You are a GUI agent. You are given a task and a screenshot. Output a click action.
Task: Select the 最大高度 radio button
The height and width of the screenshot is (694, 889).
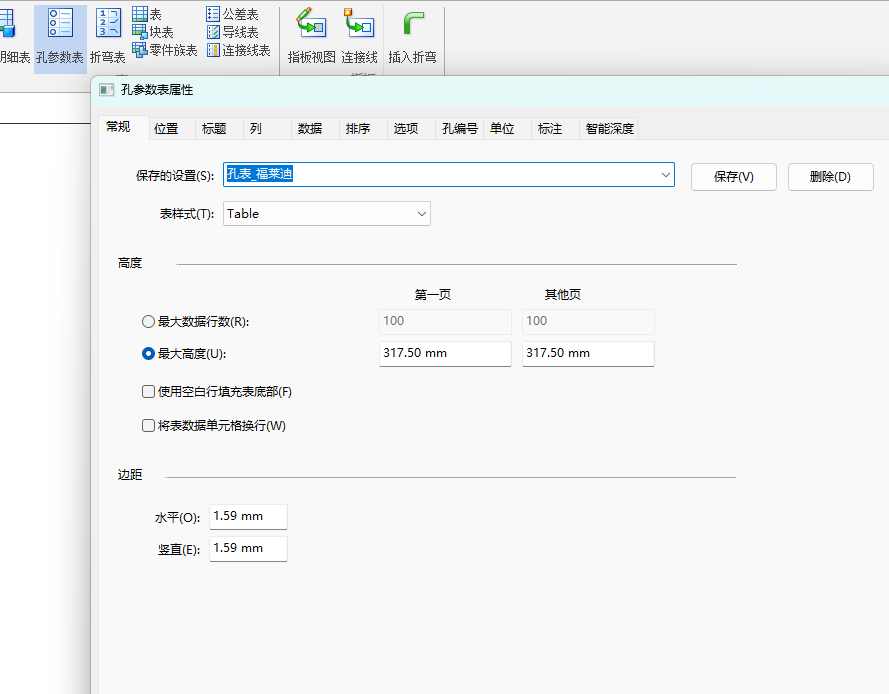148,354
